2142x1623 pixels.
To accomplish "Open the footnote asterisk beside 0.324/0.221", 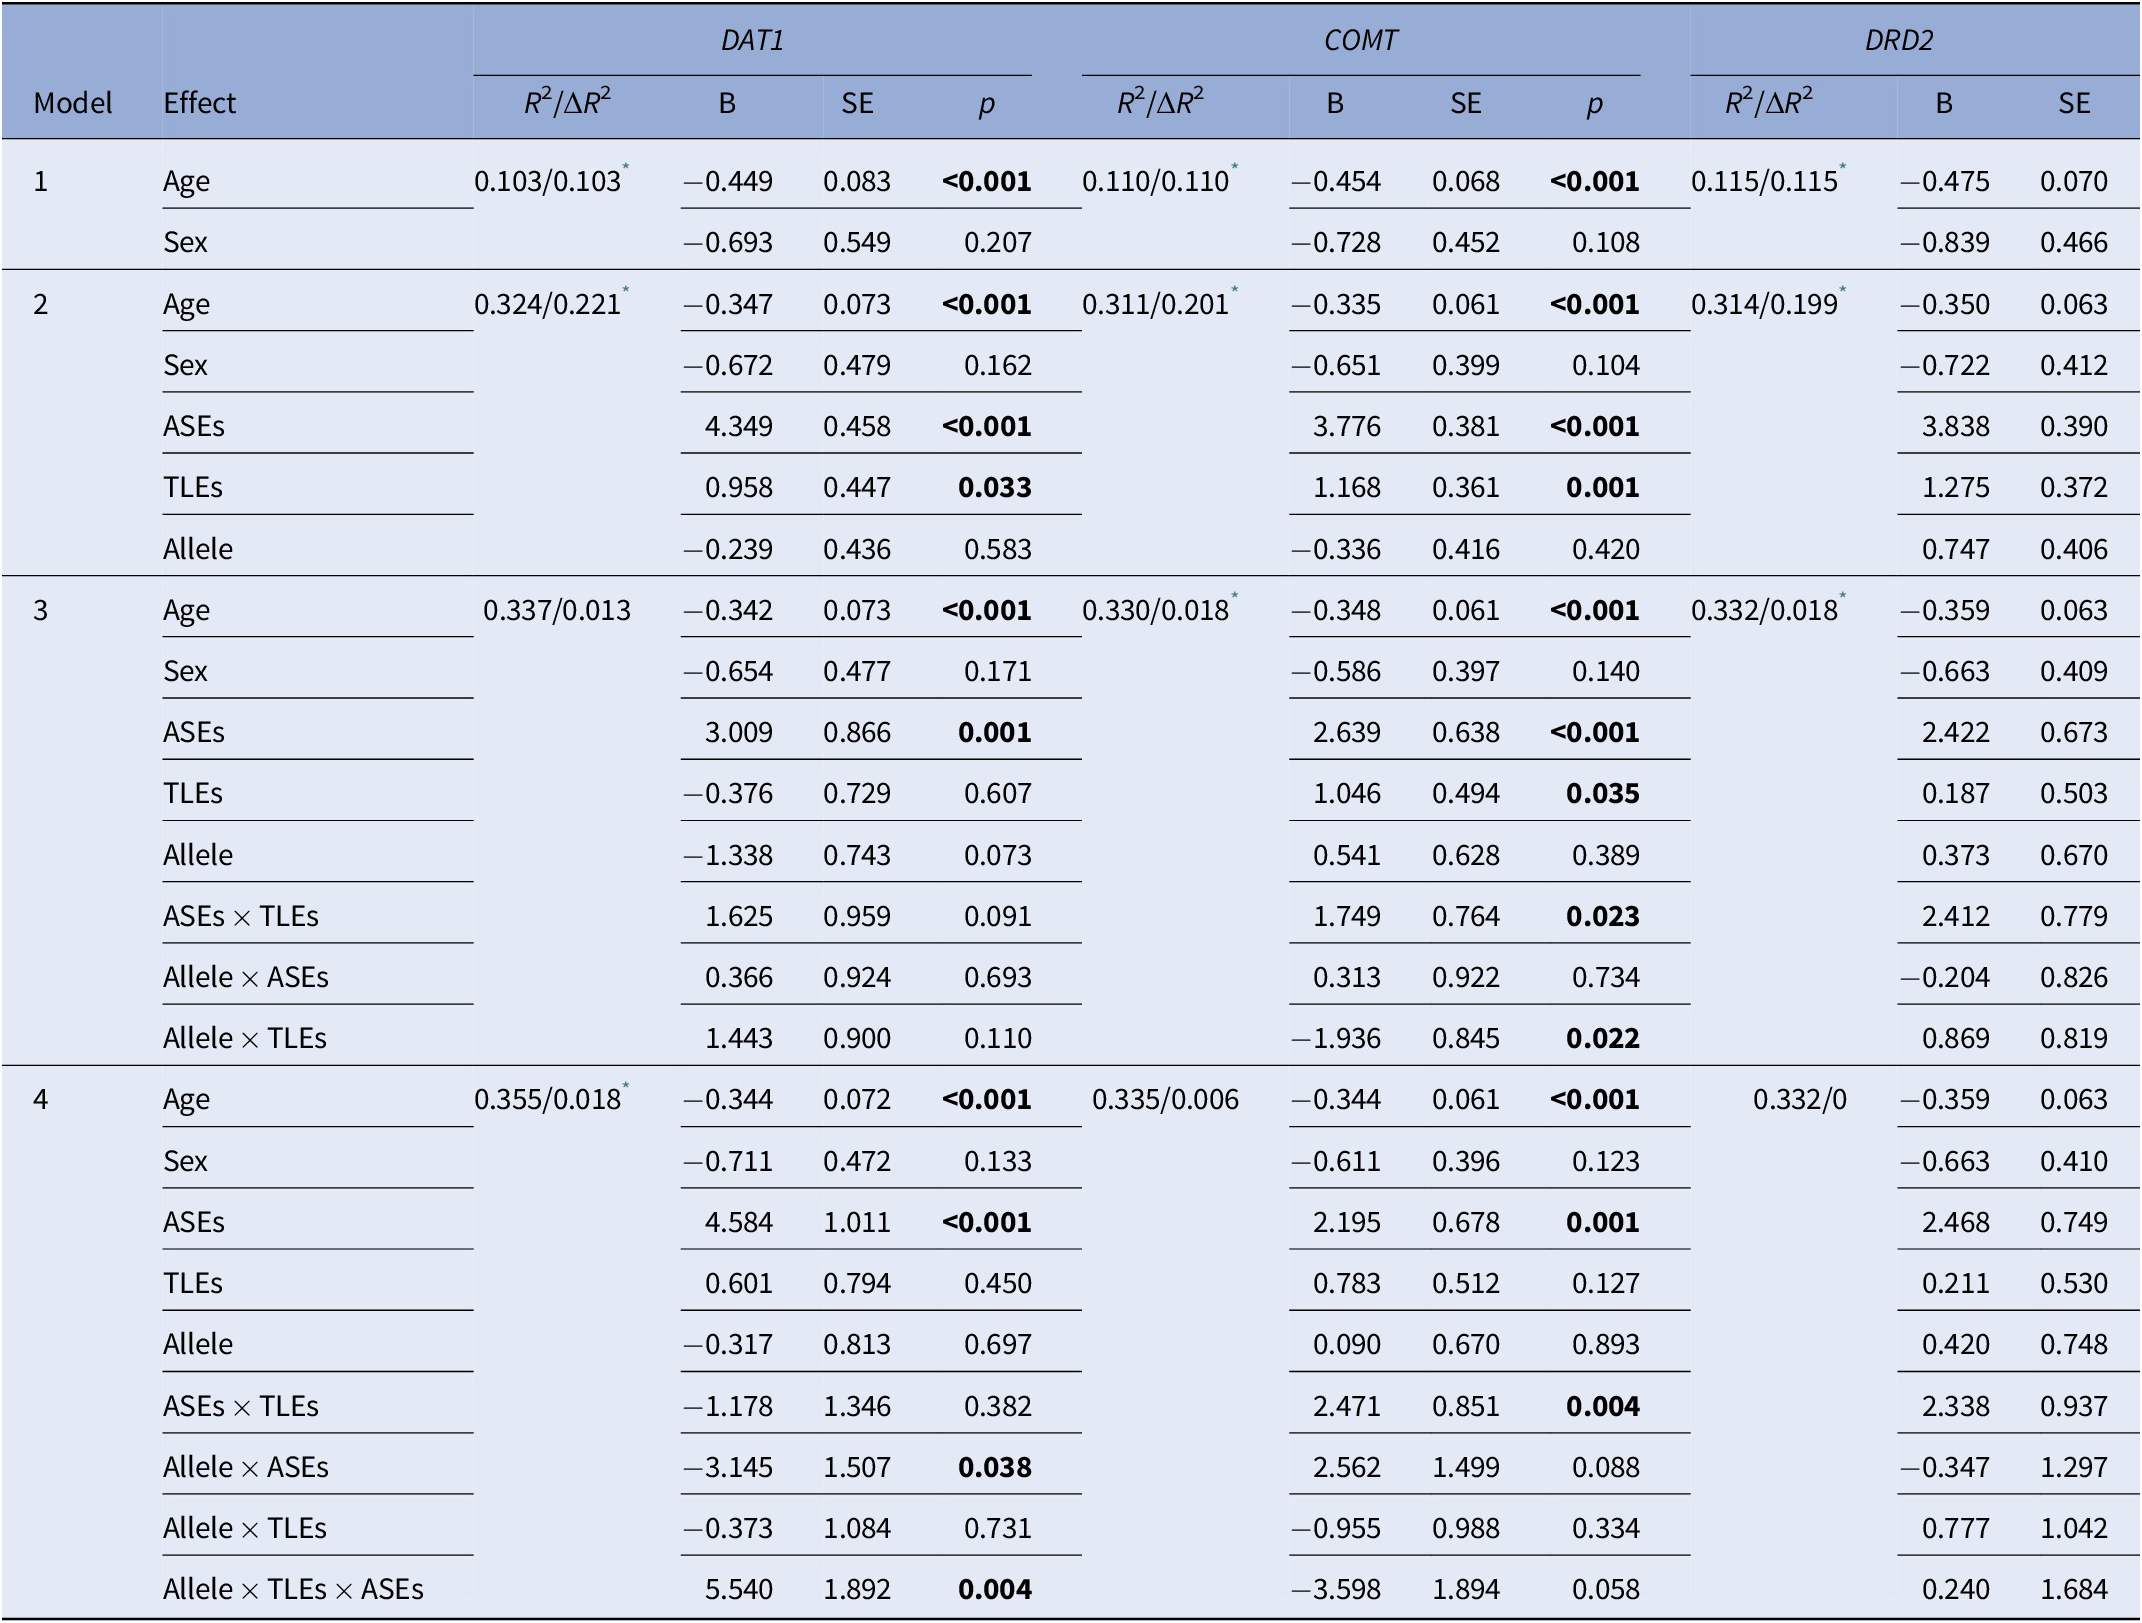I will (x=626, y=291).
